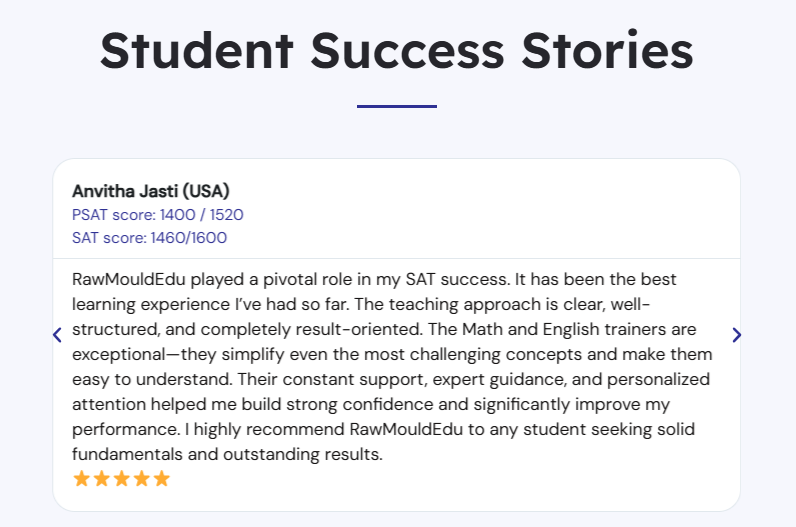Click the word "Stories" in the heading
Image resolution: width=796 pixels, height=527 pixels.
click(608, 49)
